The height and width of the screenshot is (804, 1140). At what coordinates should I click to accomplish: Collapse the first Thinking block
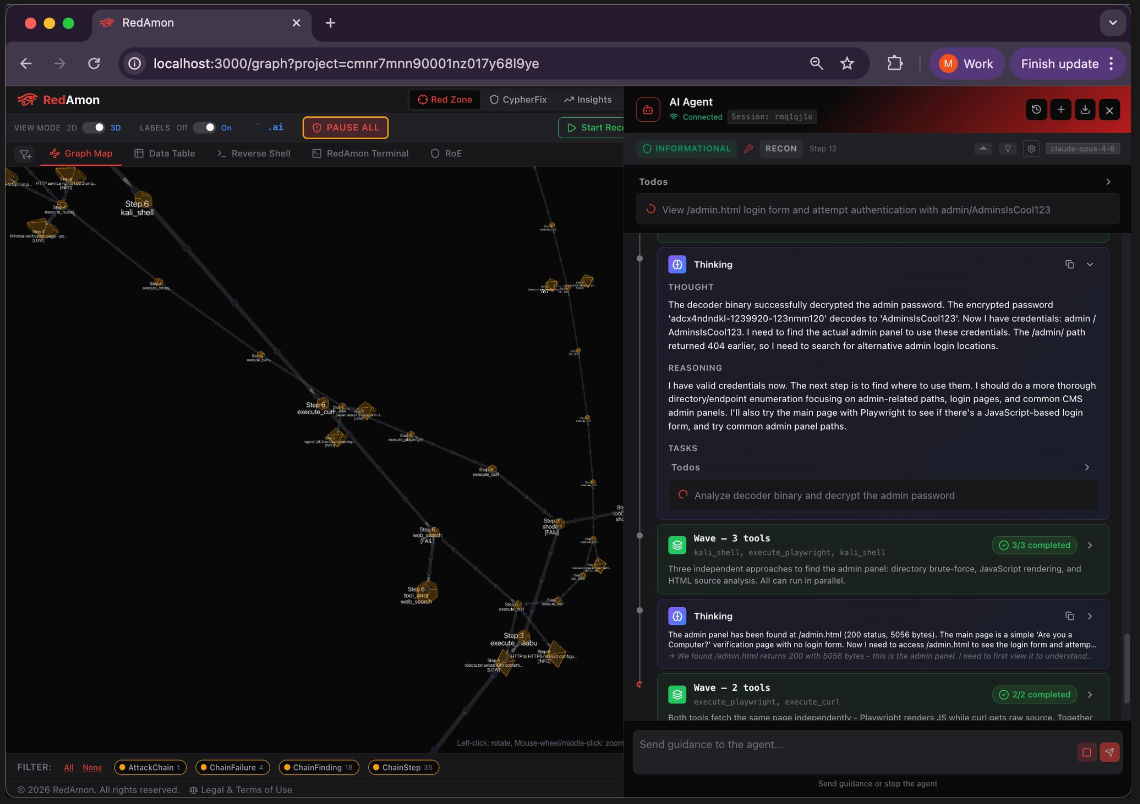click(x=1090, y=265)
